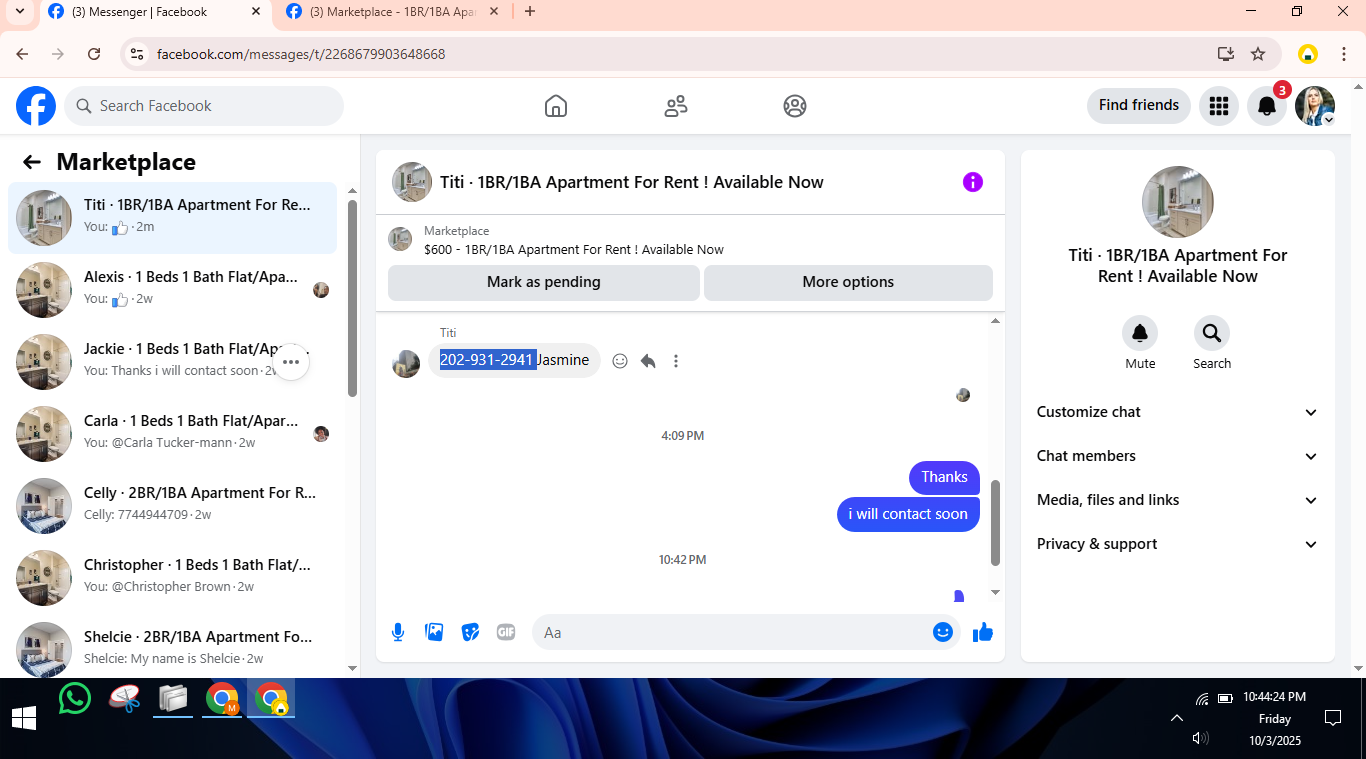Screen dimensions: 1366x759
Task: Bookmark this page with the star icon
Action: (x=1258, y=54)
